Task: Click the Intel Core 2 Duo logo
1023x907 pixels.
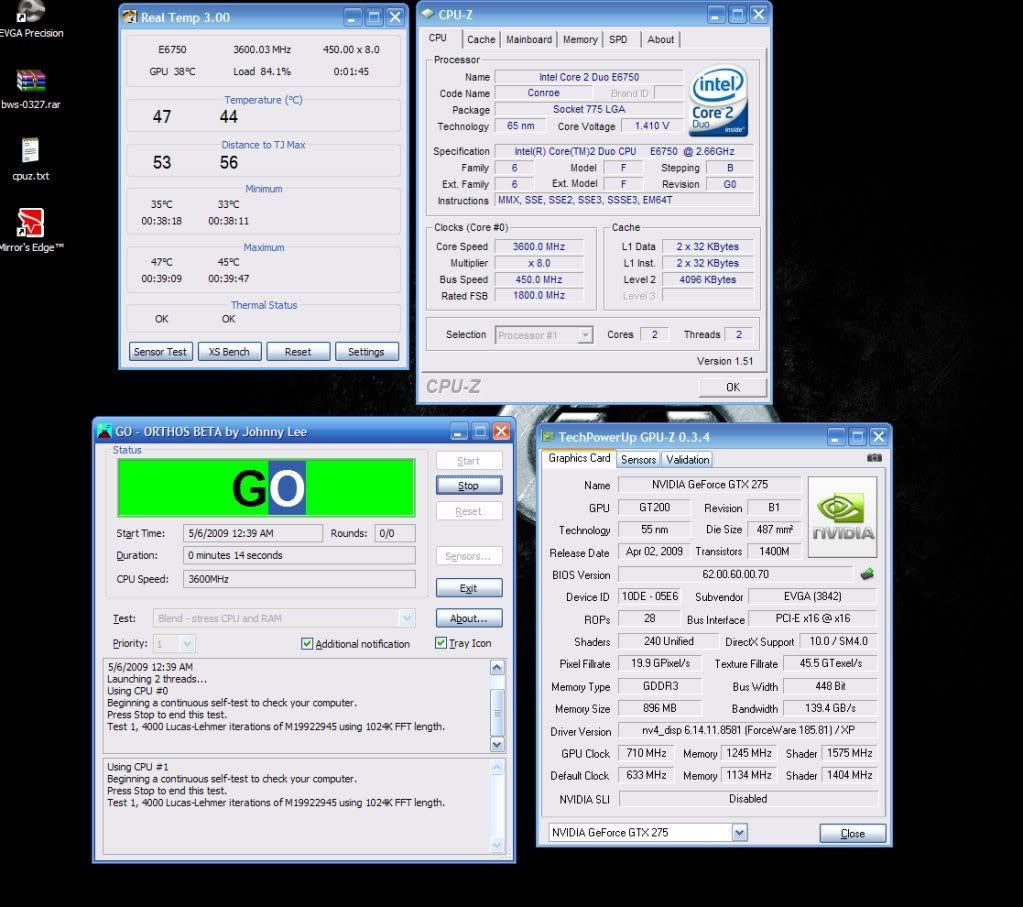Action: (x=718, y=100)
